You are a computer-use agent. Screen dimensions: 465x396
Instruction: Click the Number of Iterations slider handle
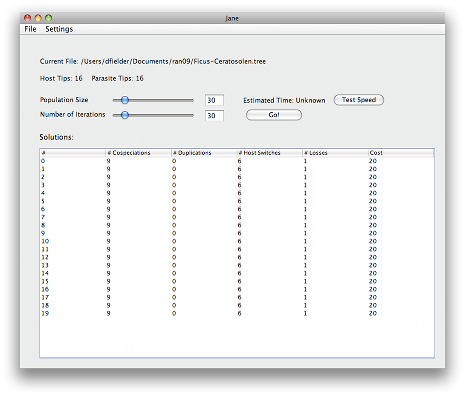(x=125, y=115)
